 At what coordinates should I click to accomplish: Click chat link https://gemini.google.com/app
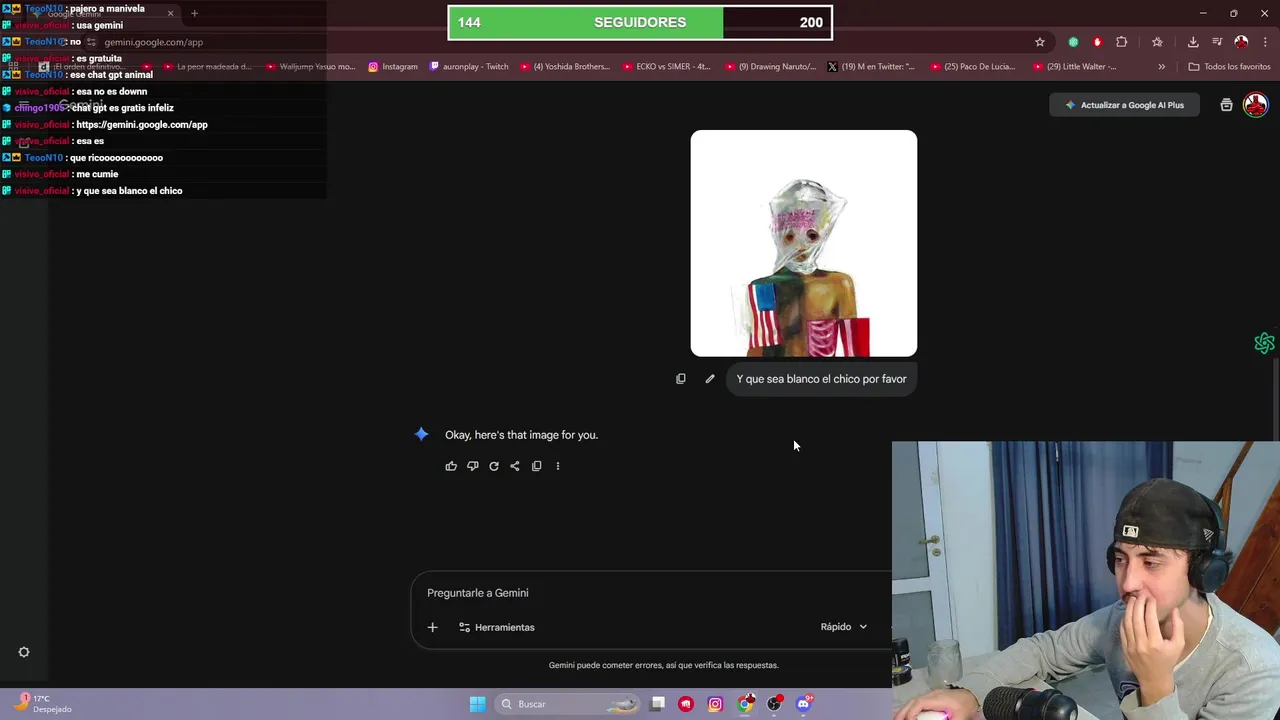coord(142,125)
